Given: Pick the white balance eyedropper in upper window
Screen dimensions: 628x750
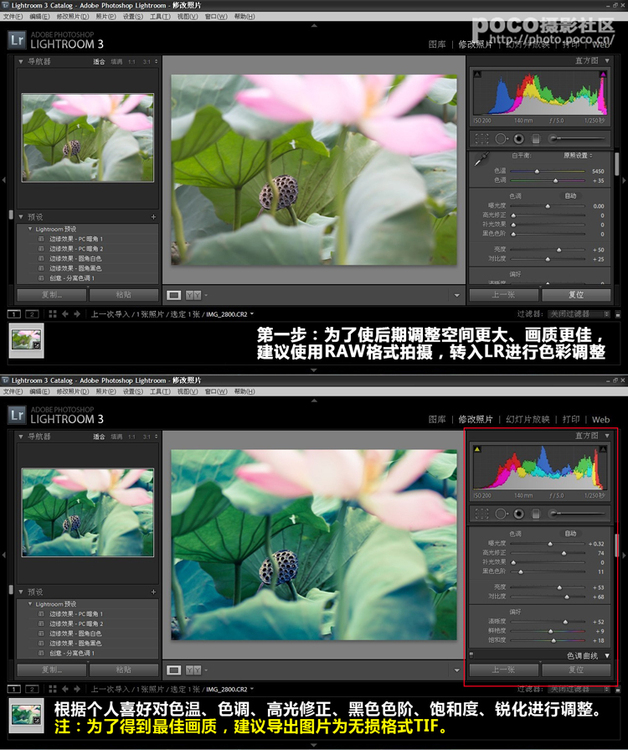Looking at the screenshot, I should coord(481,159).
